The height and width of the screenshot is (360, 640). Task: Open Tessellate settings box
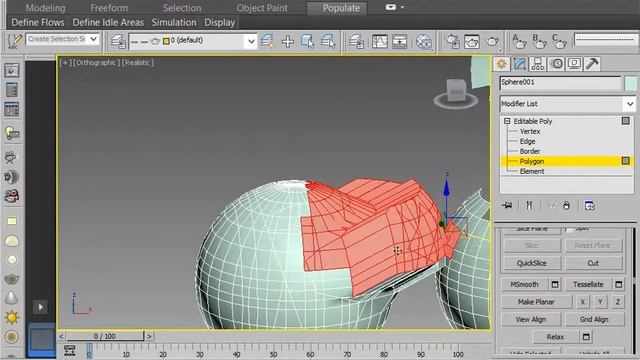pos(619,284)
